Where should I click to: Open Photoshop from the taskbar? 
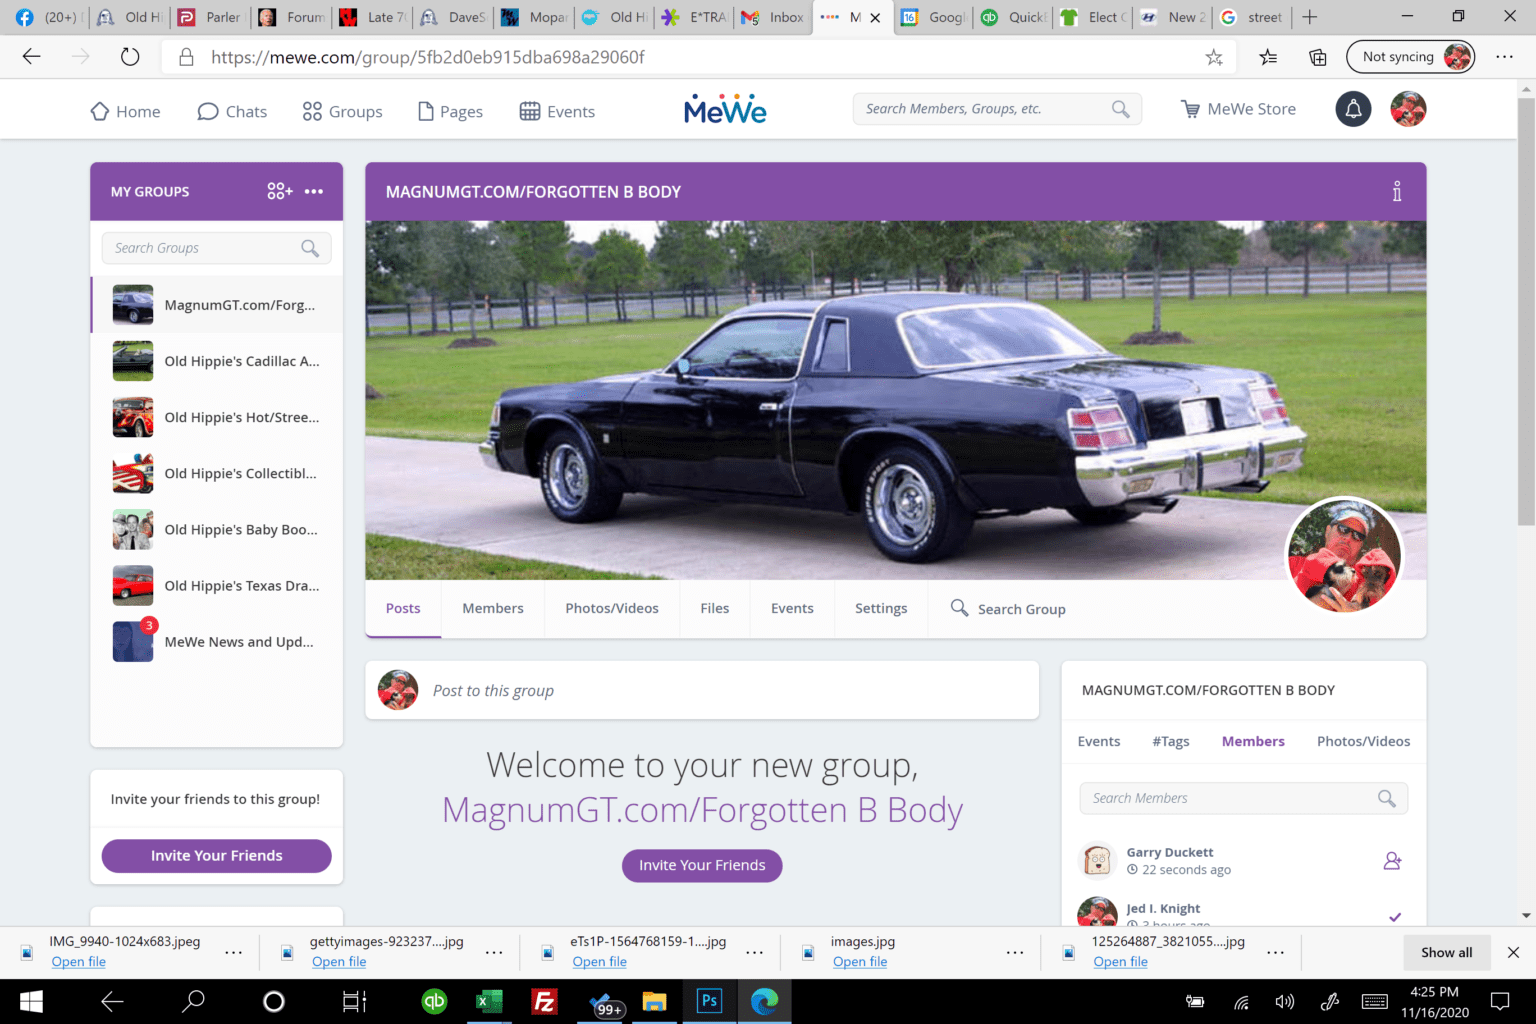coord(709,1001)
